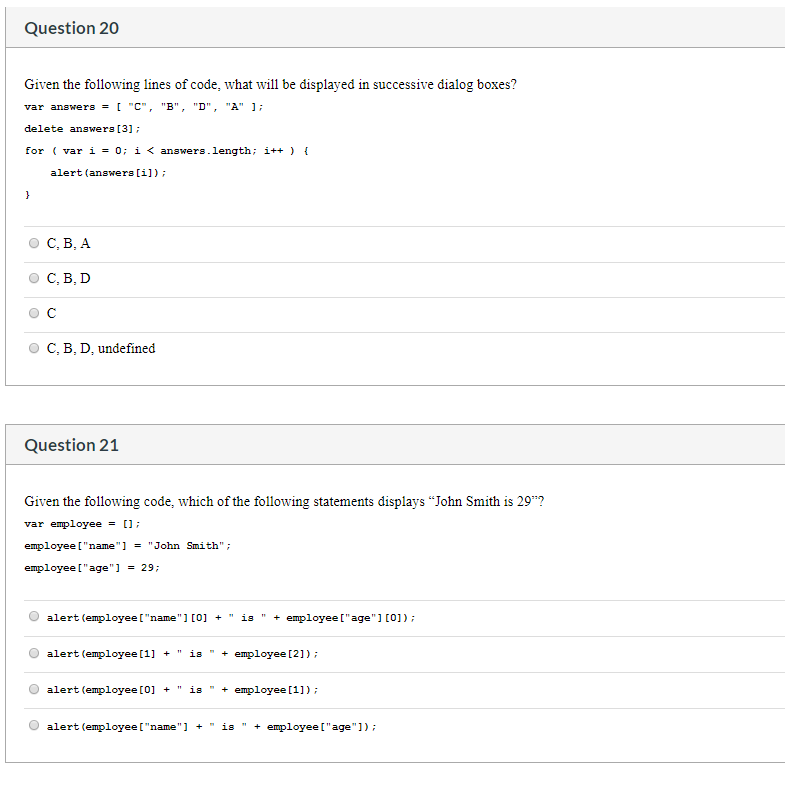Mark radio for alert(employee[0] + " is " + employee[1])
Image resolution: width=785 pixels, height=786 pixels.
tap(34, 689)
